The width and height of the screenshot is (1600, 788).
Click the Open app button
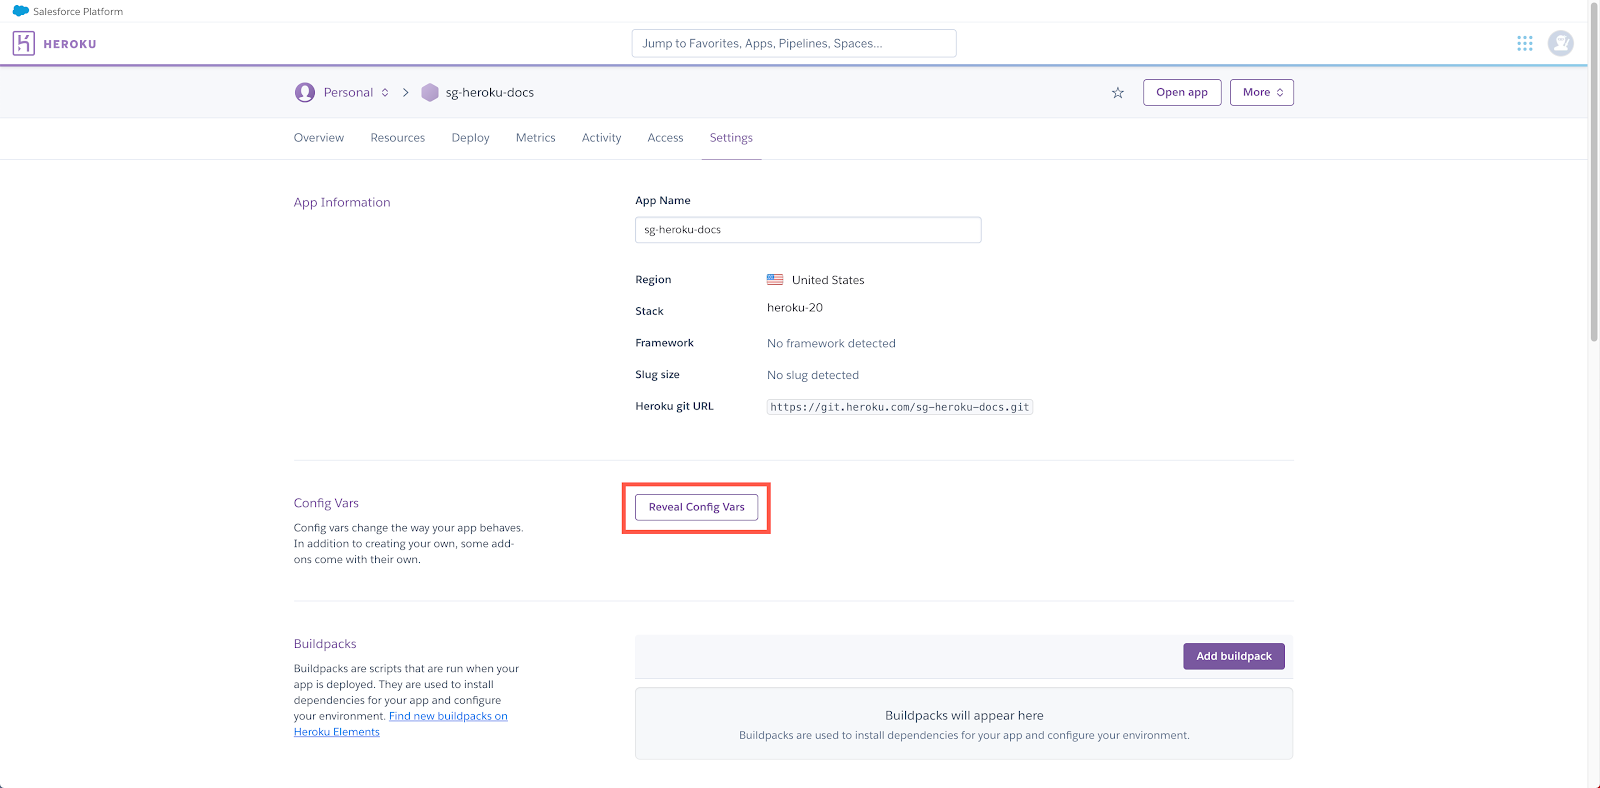pyautogui.click(x=1182, y=92)
